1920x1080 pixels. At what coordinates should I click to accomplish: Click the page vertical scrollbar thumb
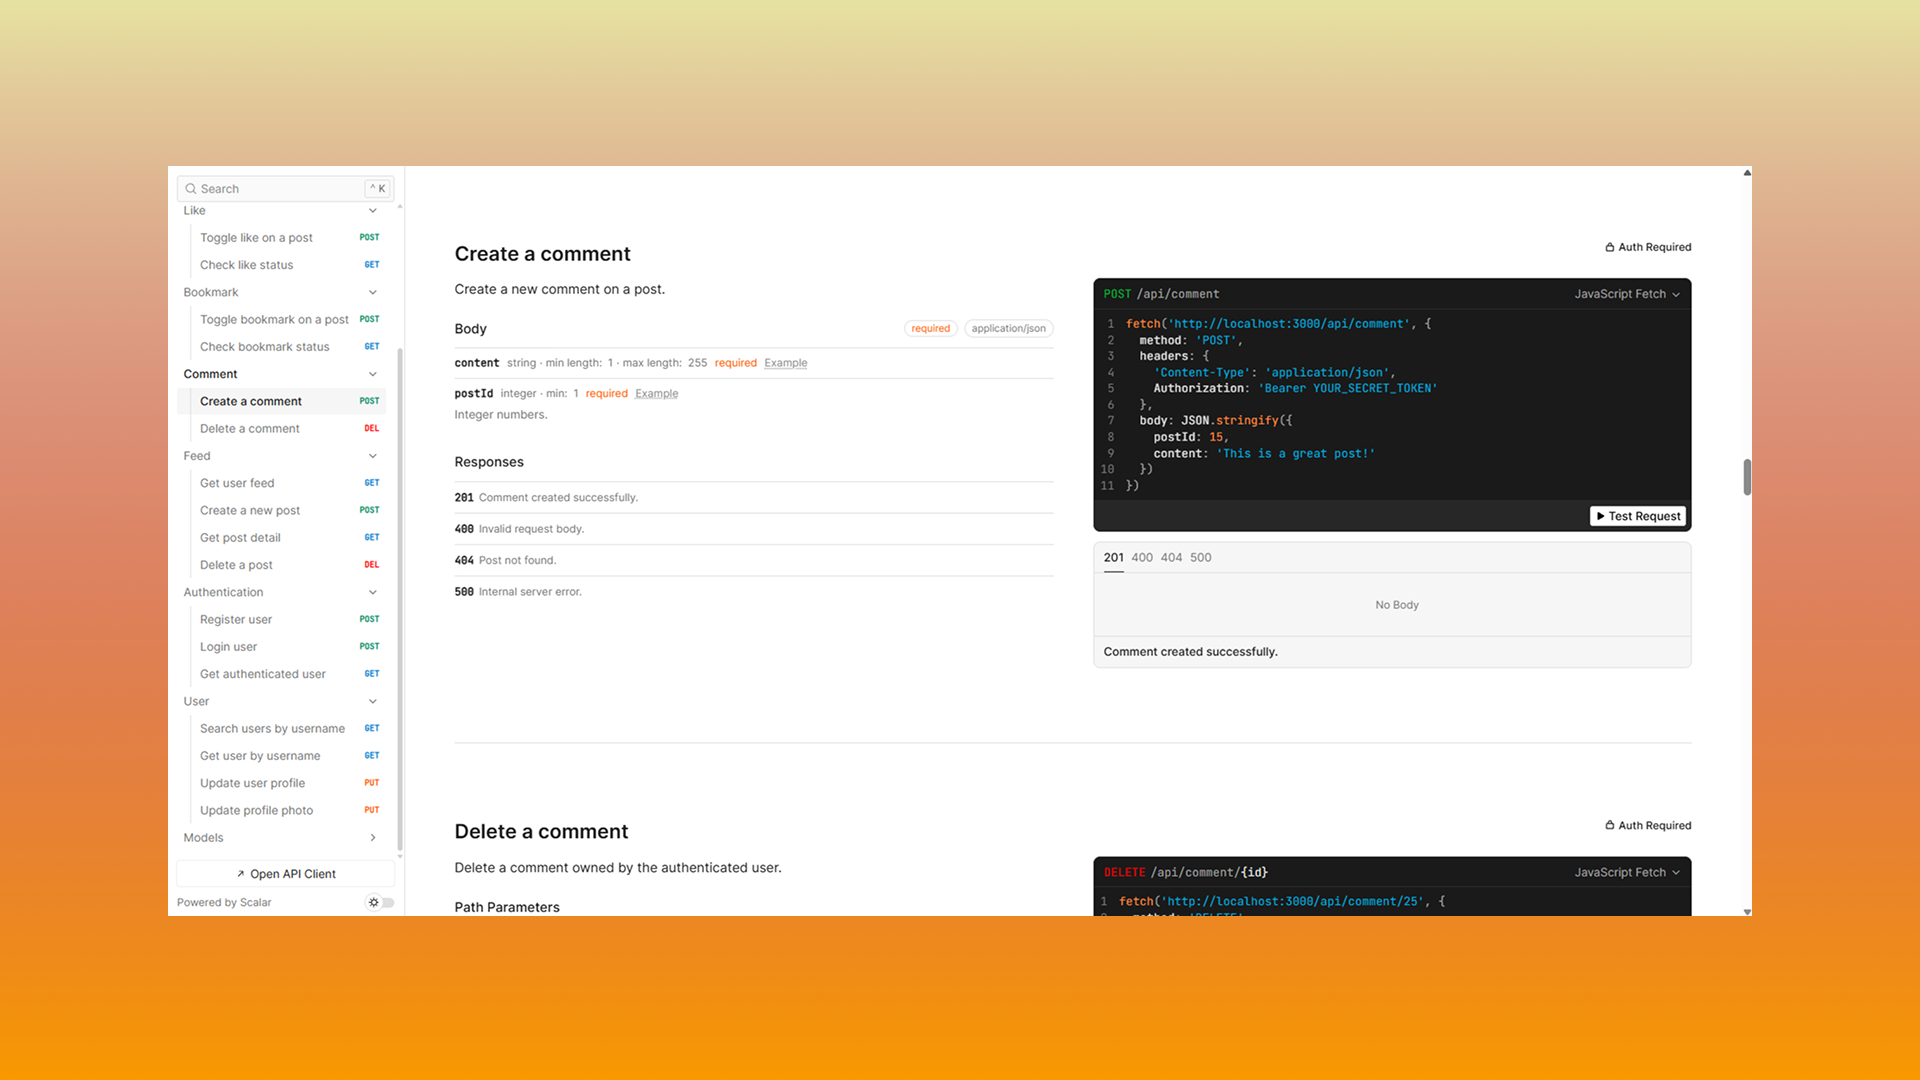[1747, 477]
